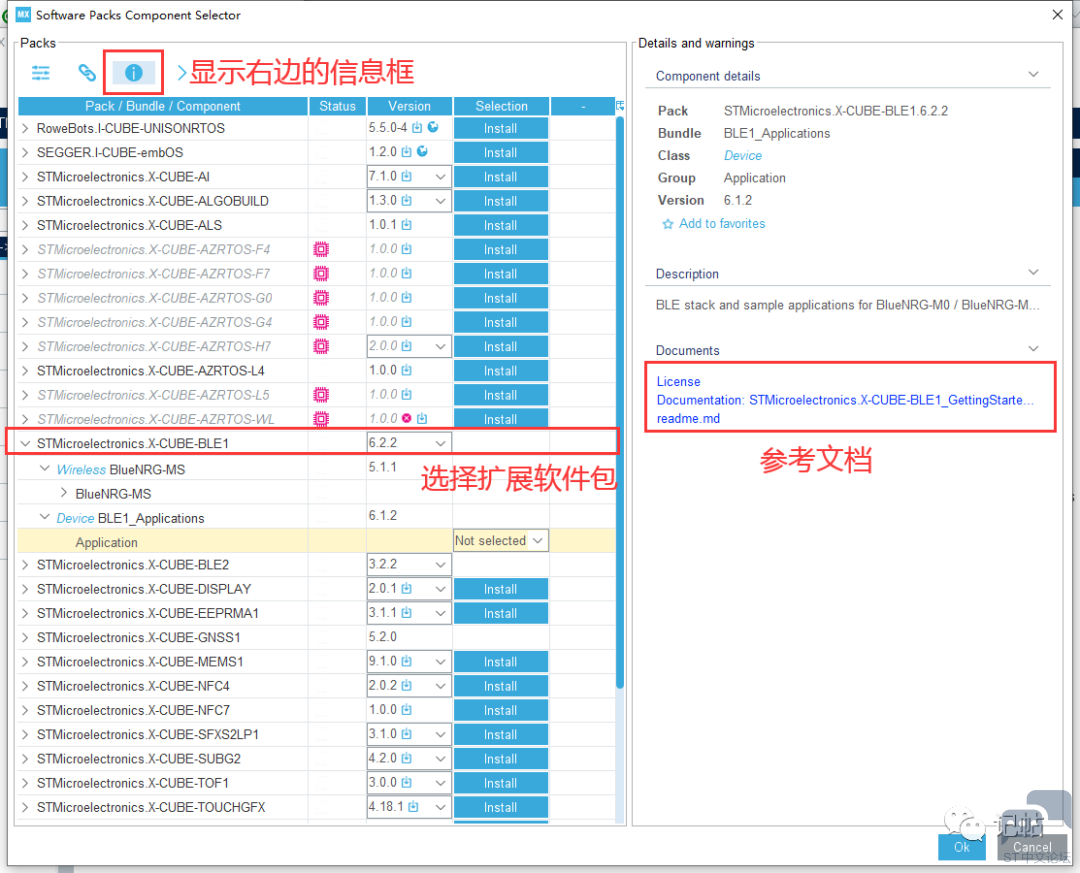Open version dropdown for X-CUBE-TOUCHGFX 4.18.1
Viewport: 1080px width, 873px height.
point(440,807)
